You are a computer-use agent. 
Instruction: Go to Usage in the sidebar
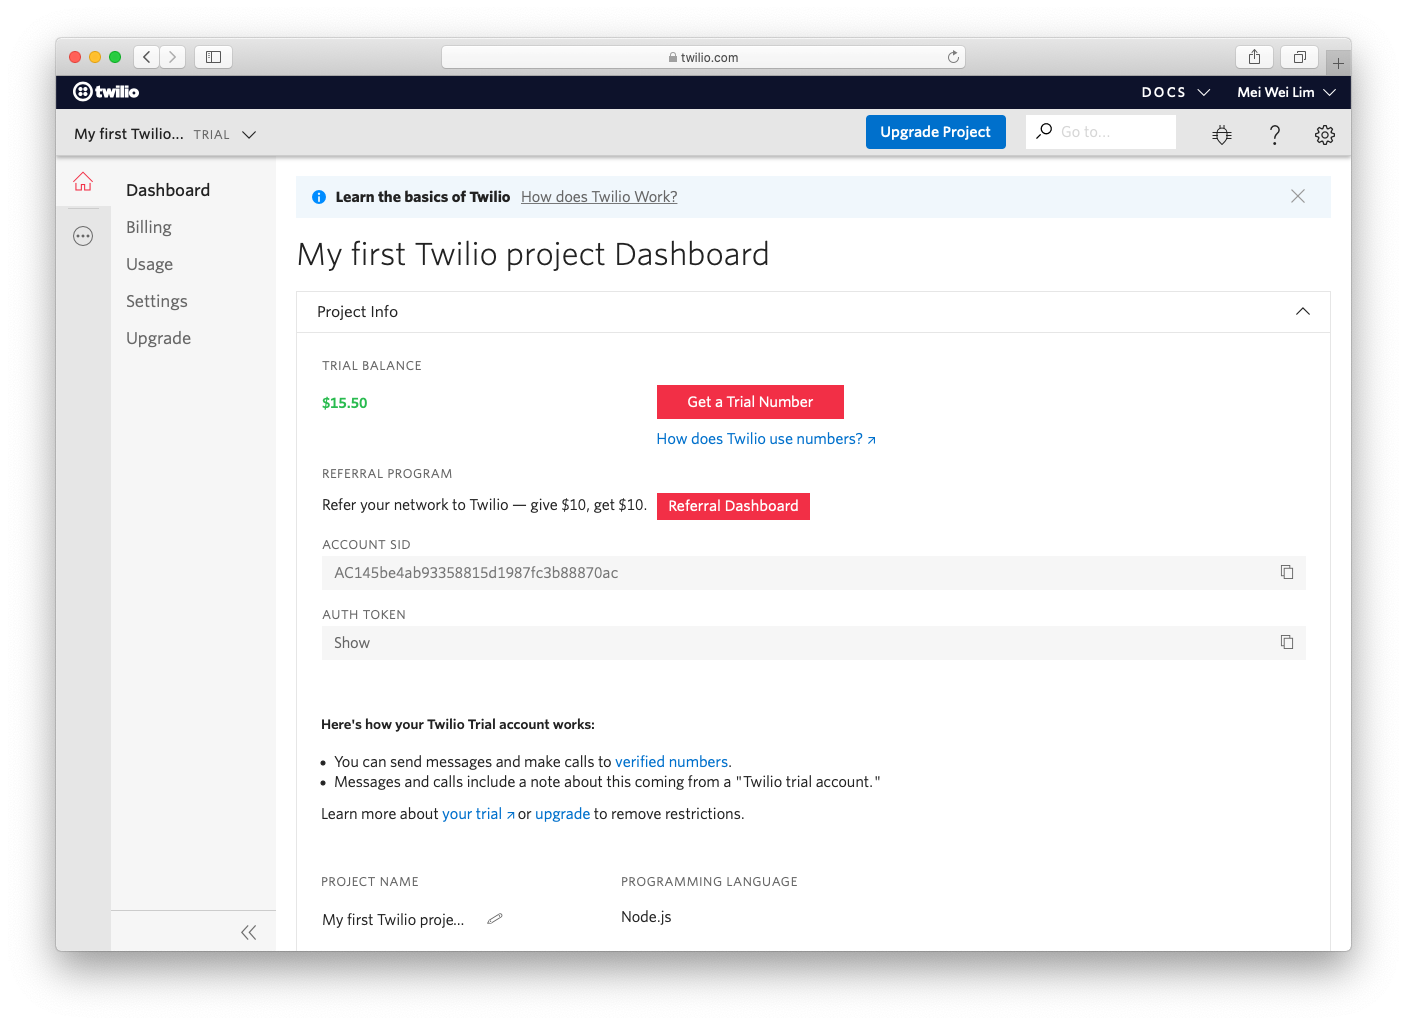pos(150,264)
